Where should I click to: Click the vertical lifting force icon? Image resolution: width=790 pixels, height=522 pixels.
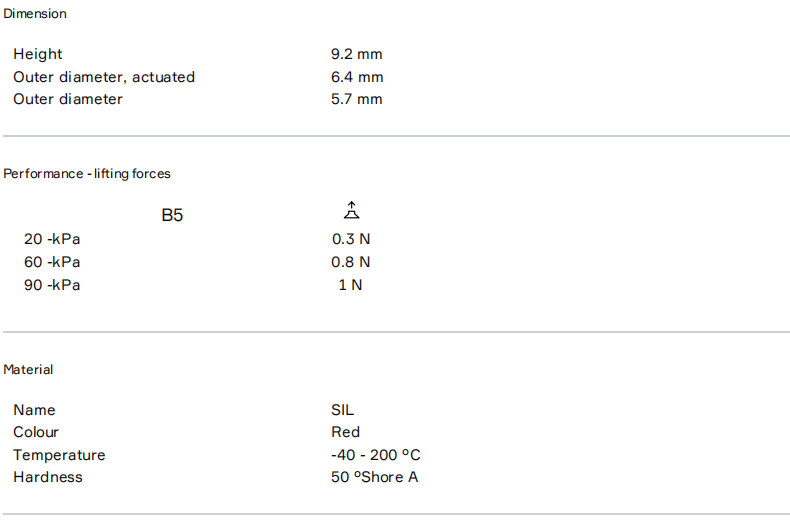point(351,211)
